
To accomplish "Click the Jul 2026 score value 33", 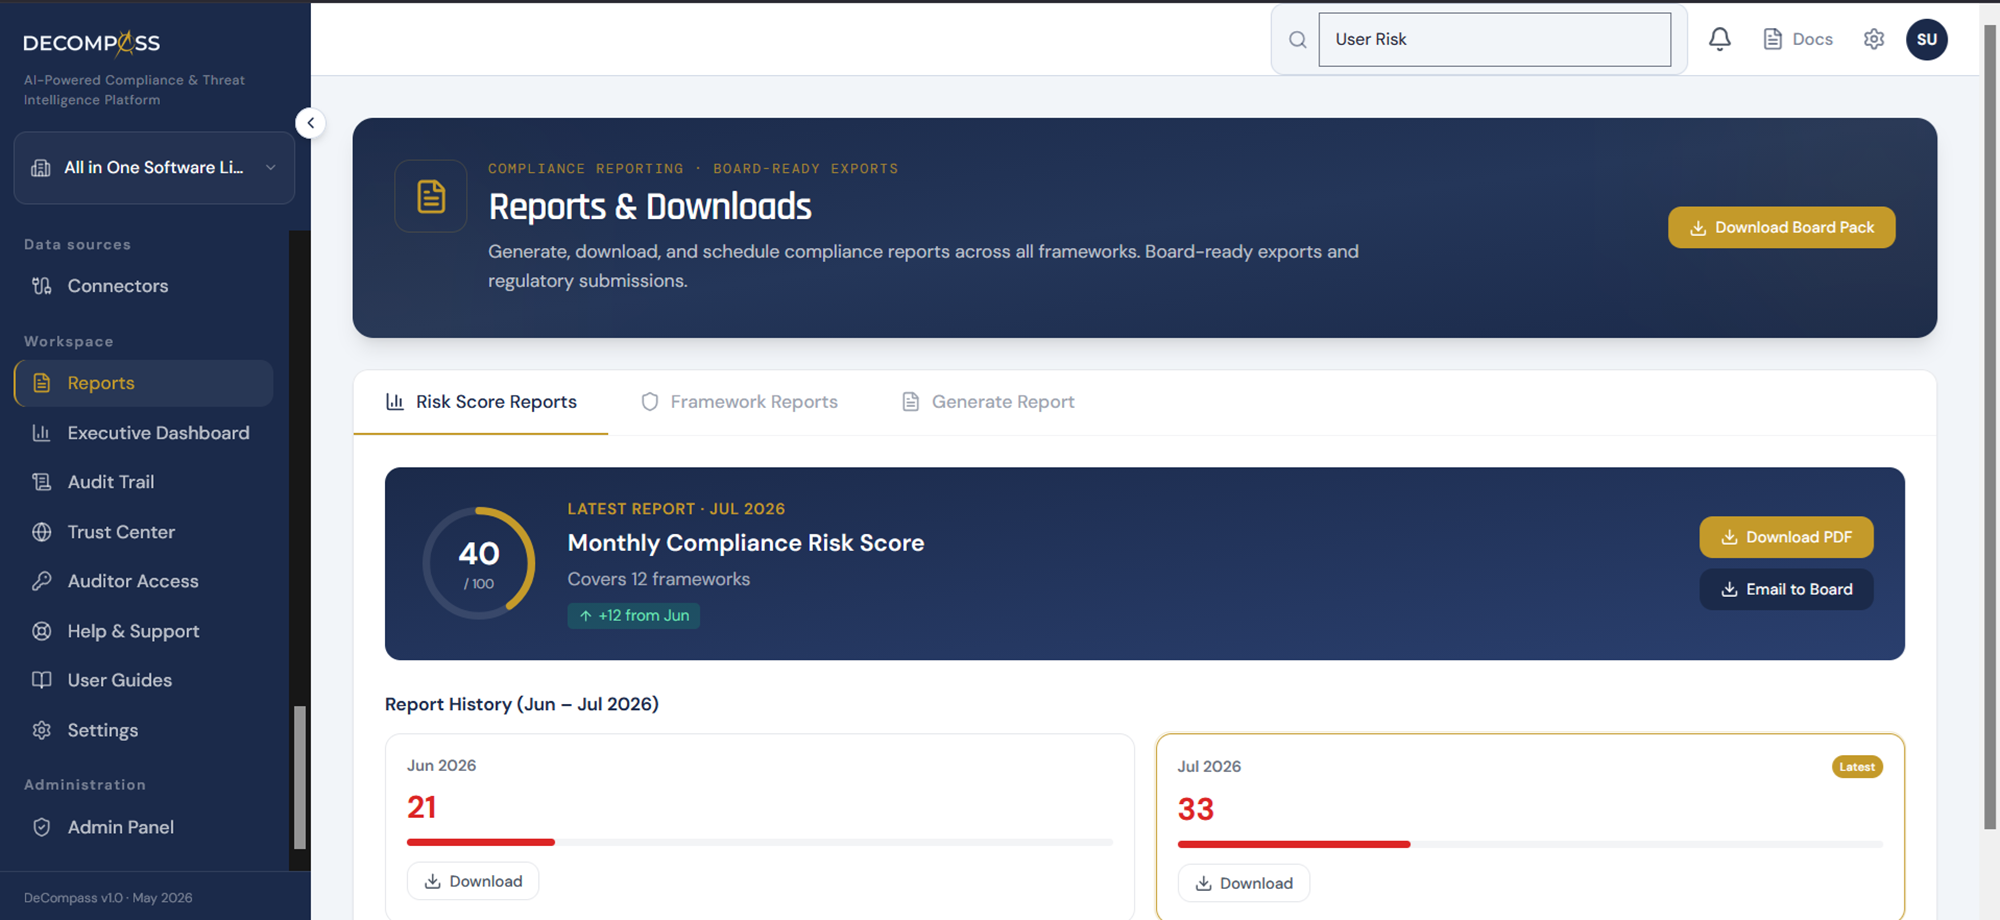I will pos(1196,809).
